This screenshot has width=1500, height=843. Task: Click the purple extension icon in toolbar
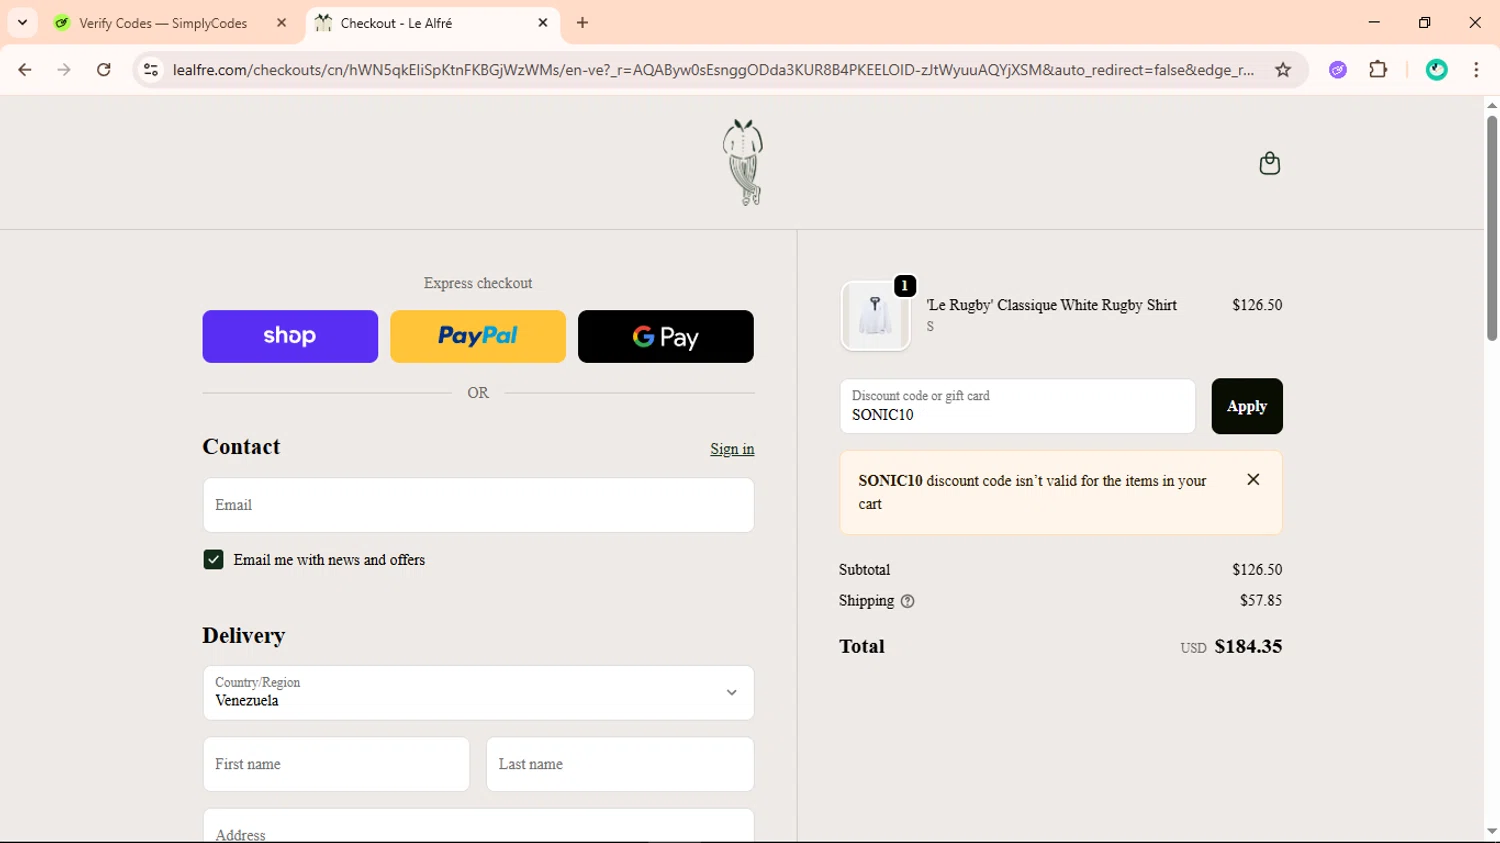[1338, 70]
